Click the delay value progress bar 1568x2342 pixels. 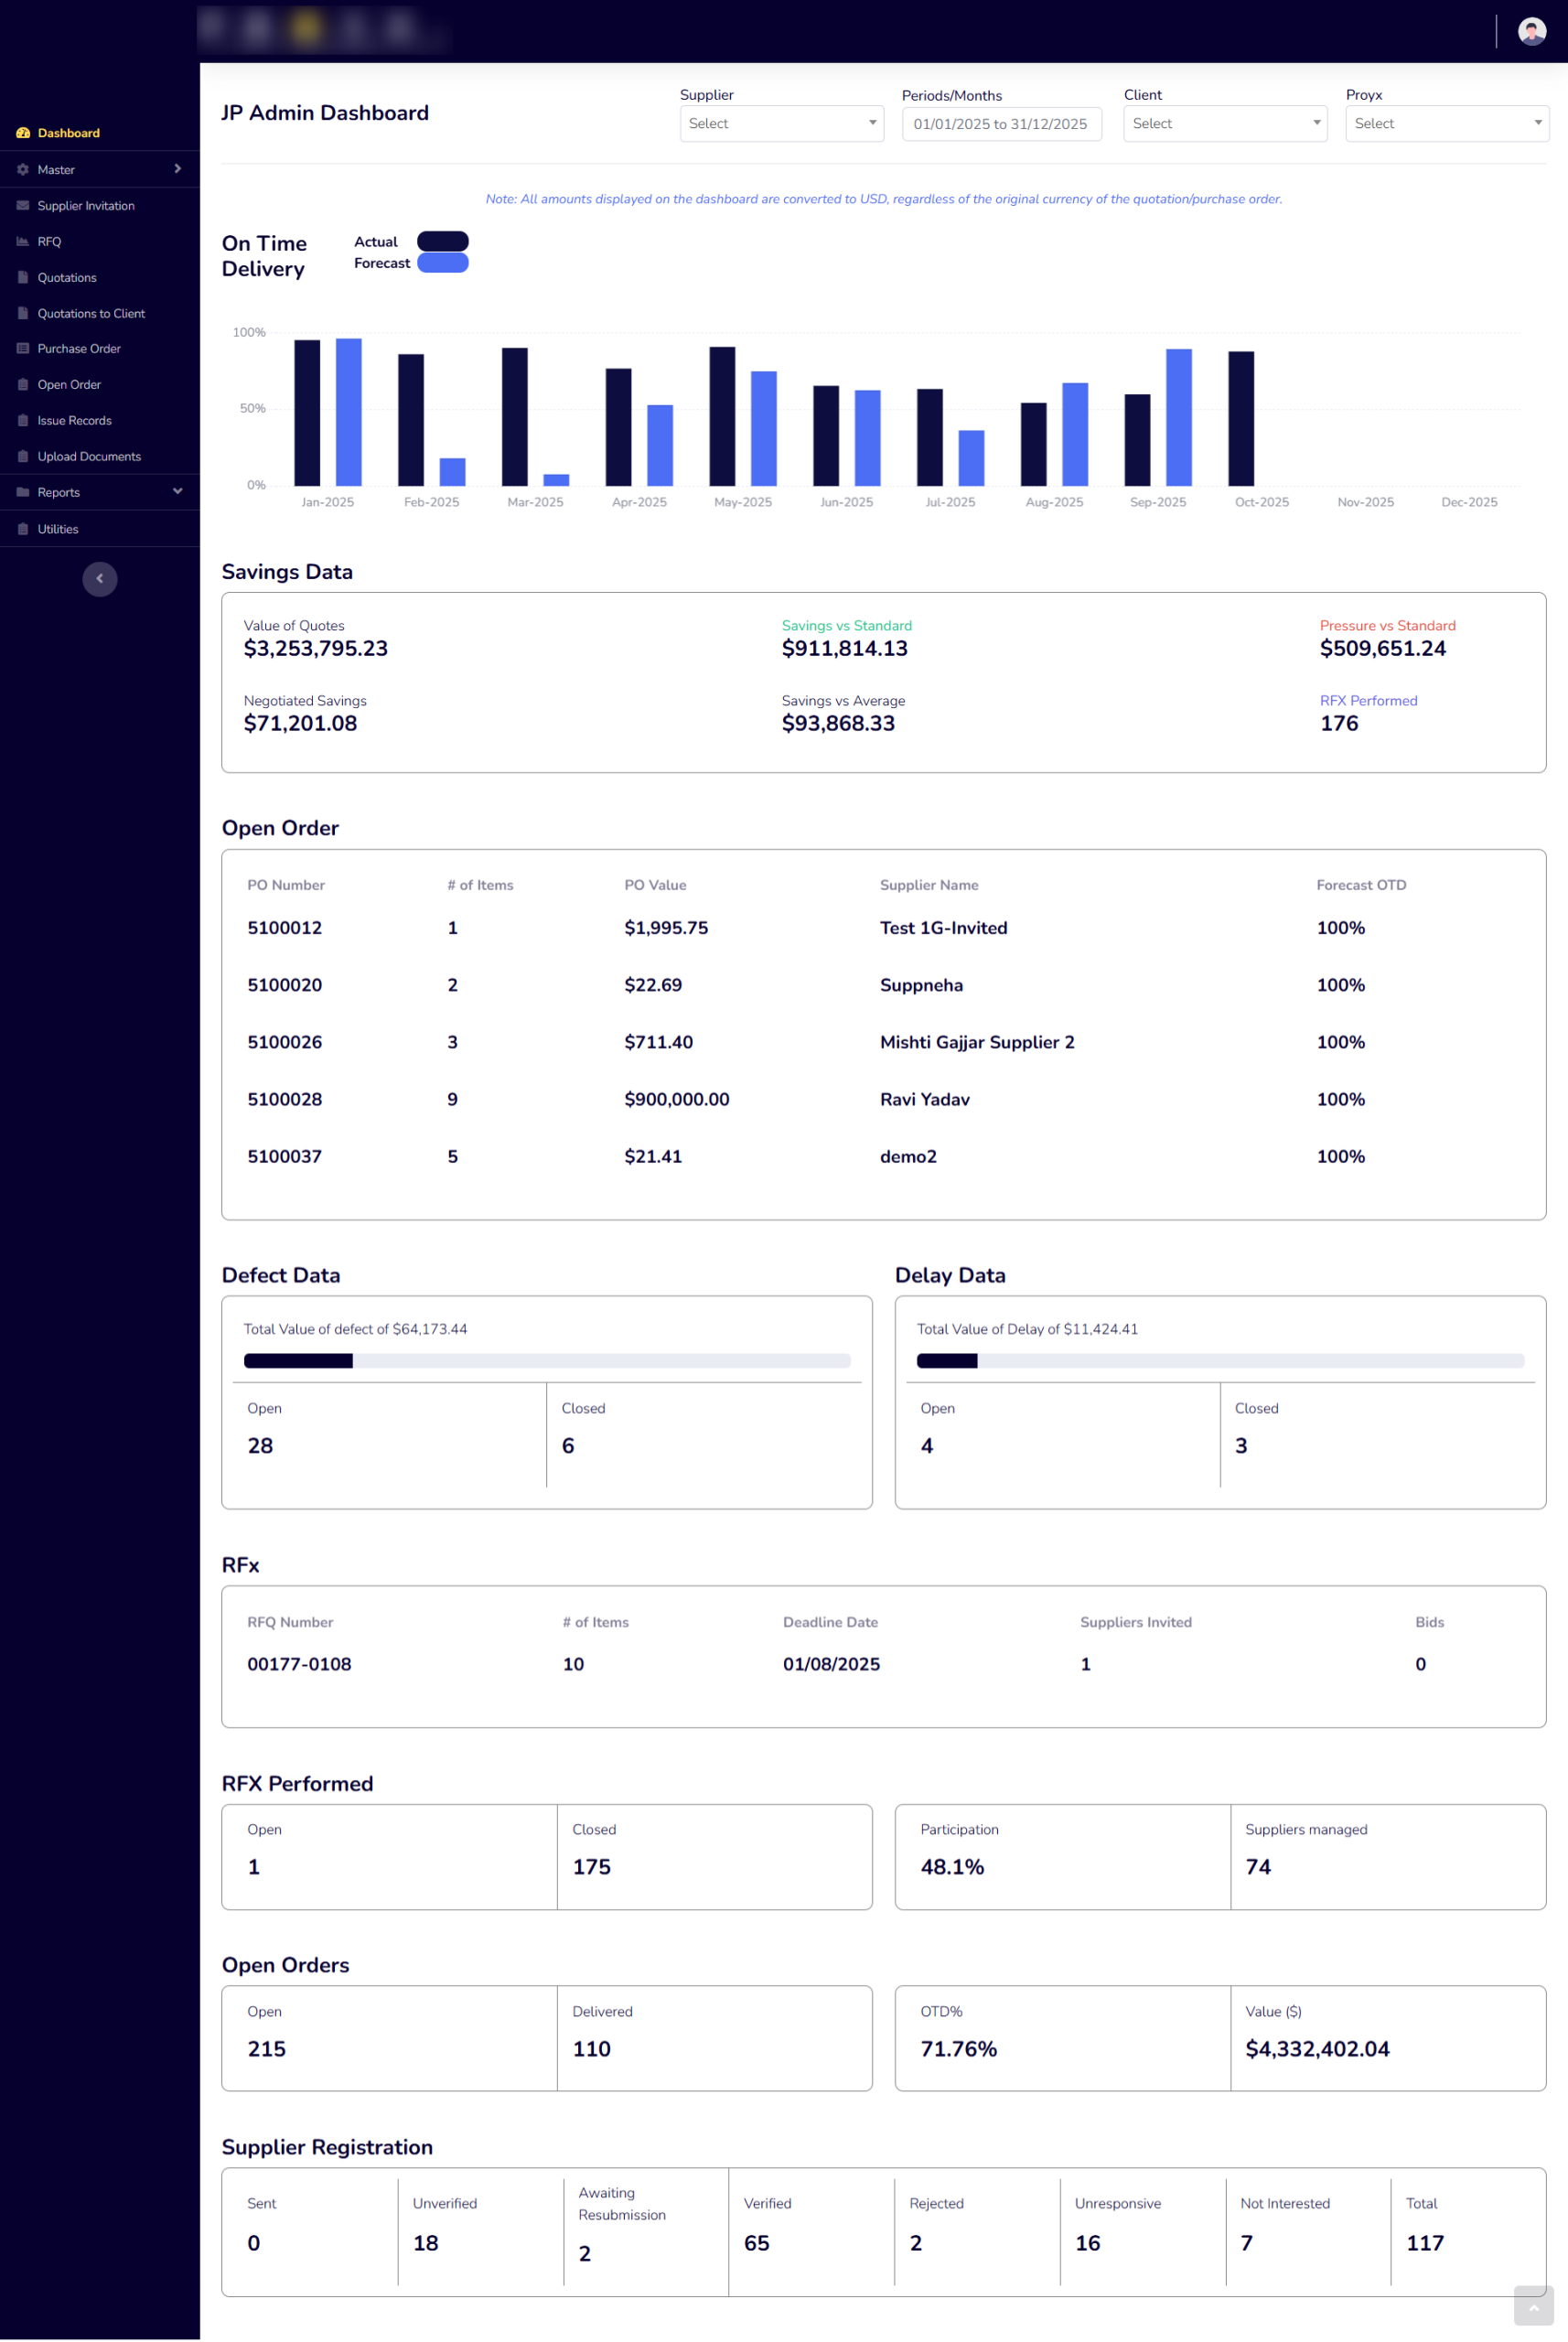coord(1221,1362)
